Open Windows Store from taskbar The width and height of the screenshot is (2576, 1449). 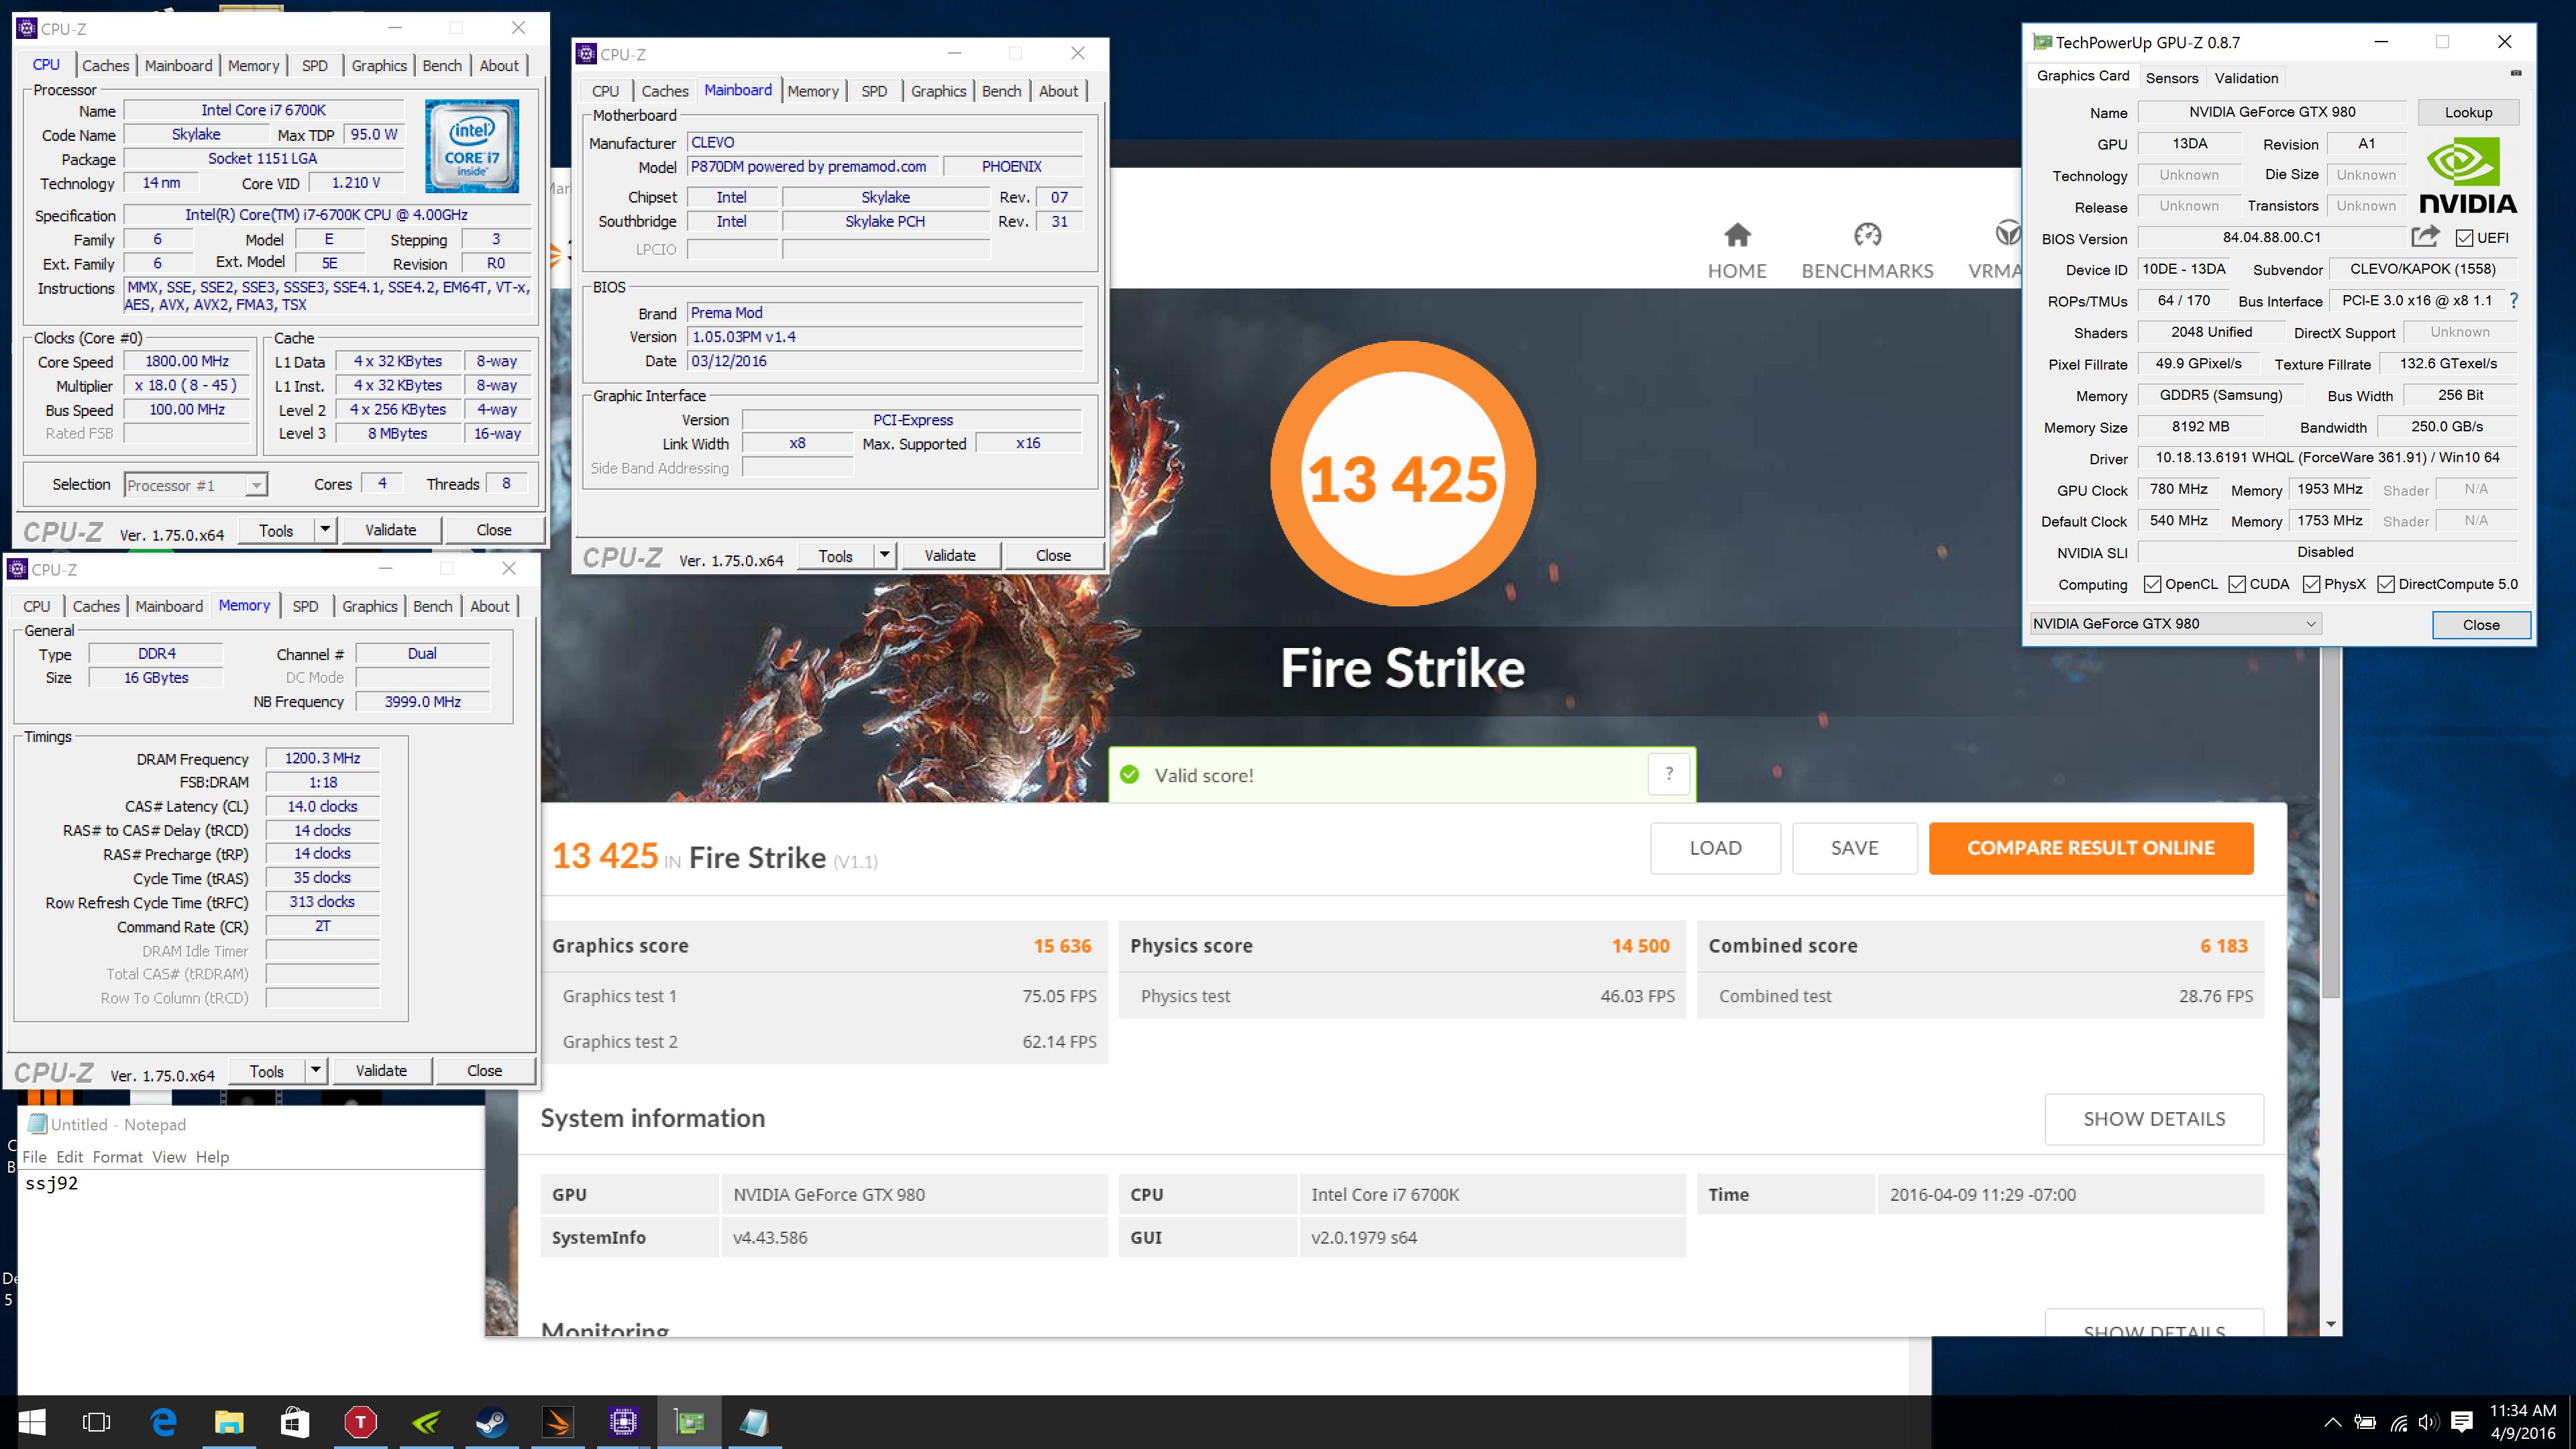[x=295, y=1422]
